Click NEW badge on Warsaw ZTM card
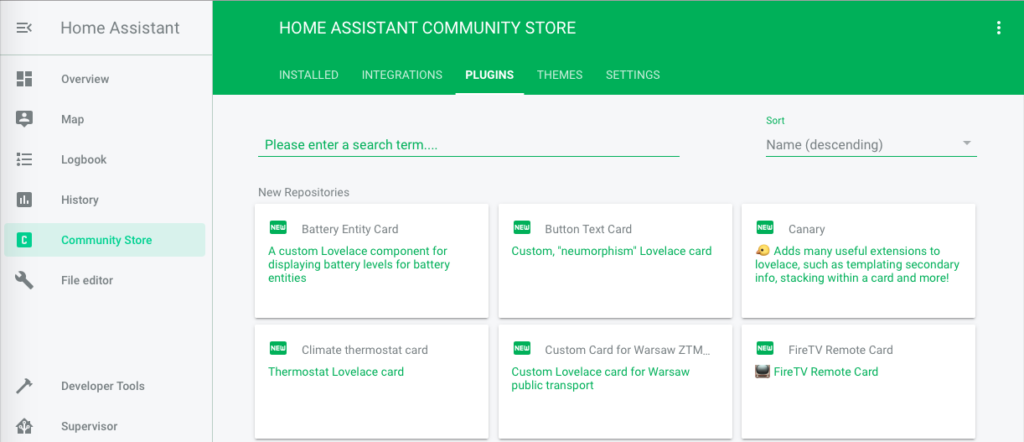 pyautogui.click(x=522, y=348)
